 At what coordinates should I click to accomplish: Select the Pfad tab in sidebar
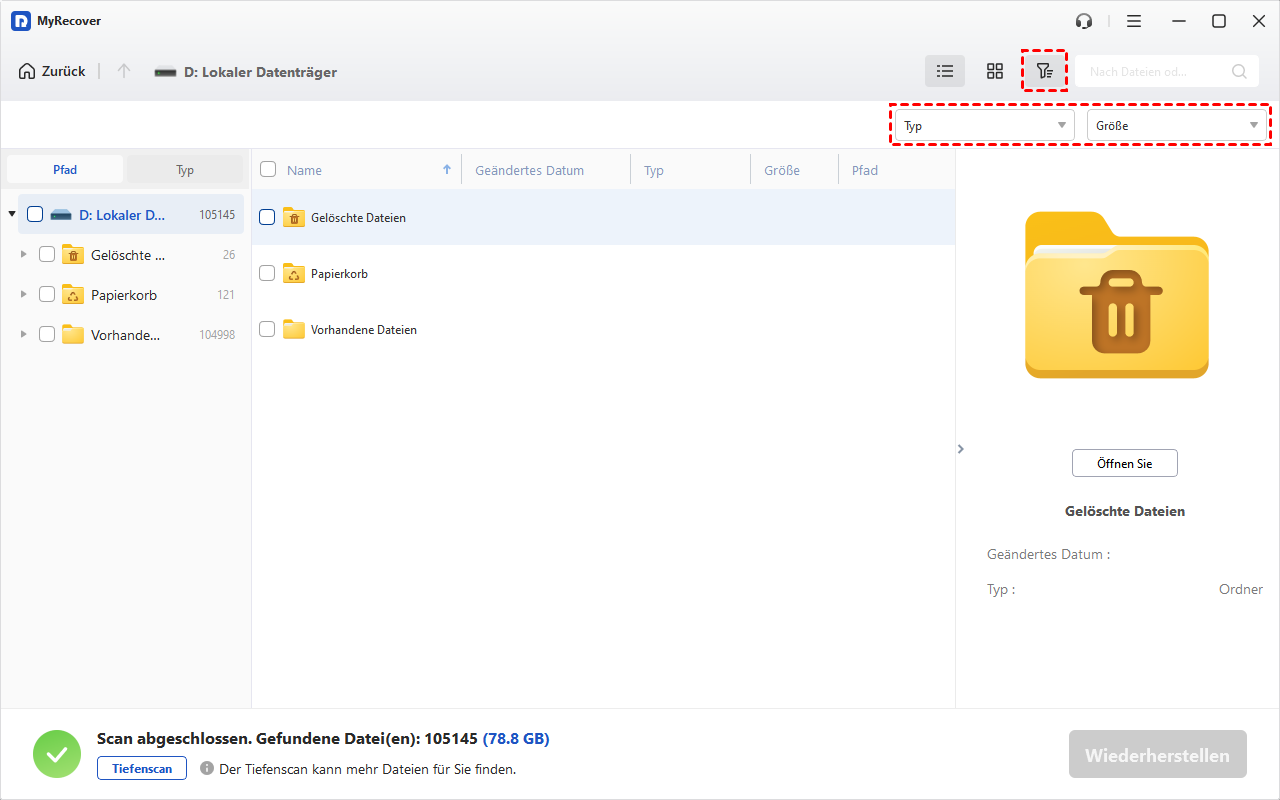tap(65, 170)
